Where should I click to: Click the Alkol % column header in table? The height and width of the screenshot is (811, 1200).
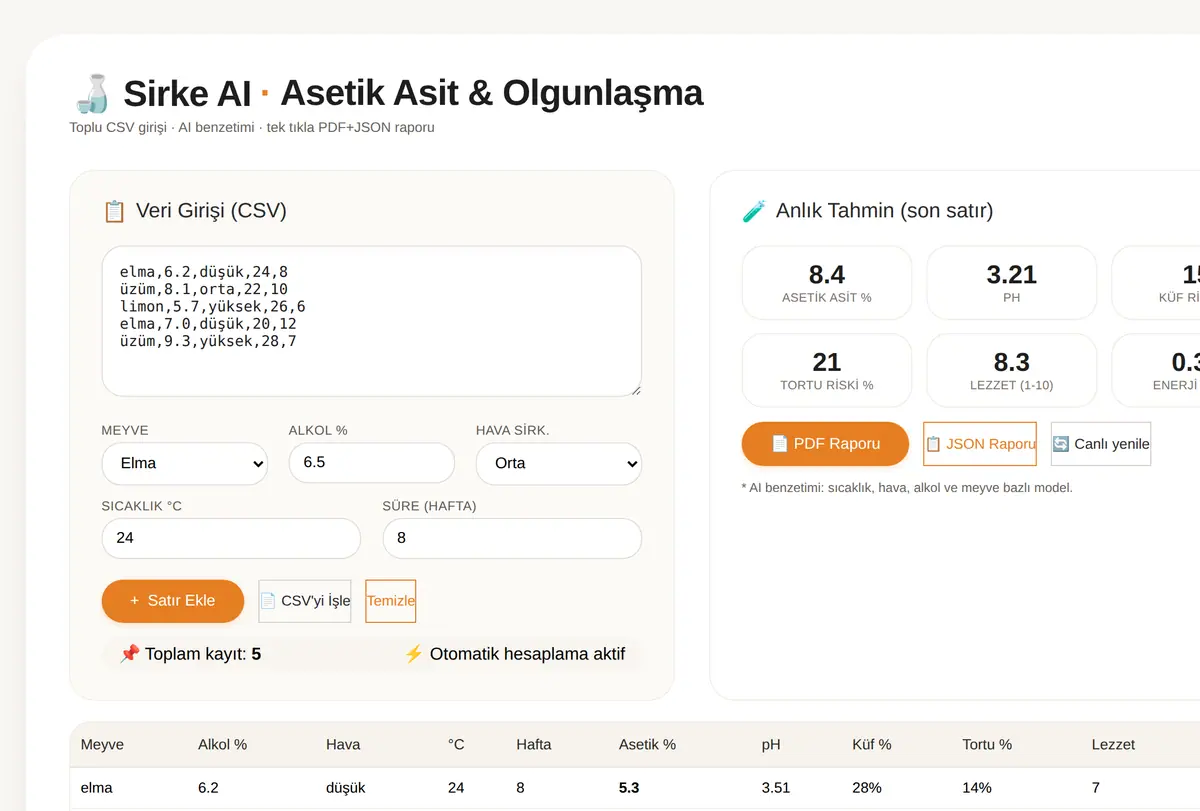pyautogui.click(x=222, y=745)
